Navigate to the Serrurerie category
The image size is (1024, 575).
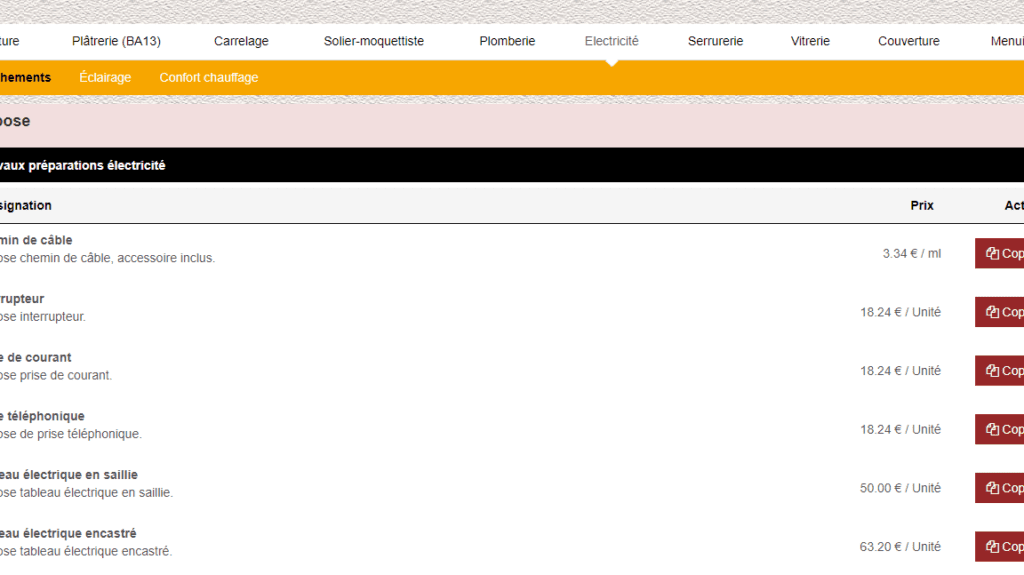(715, 41)
